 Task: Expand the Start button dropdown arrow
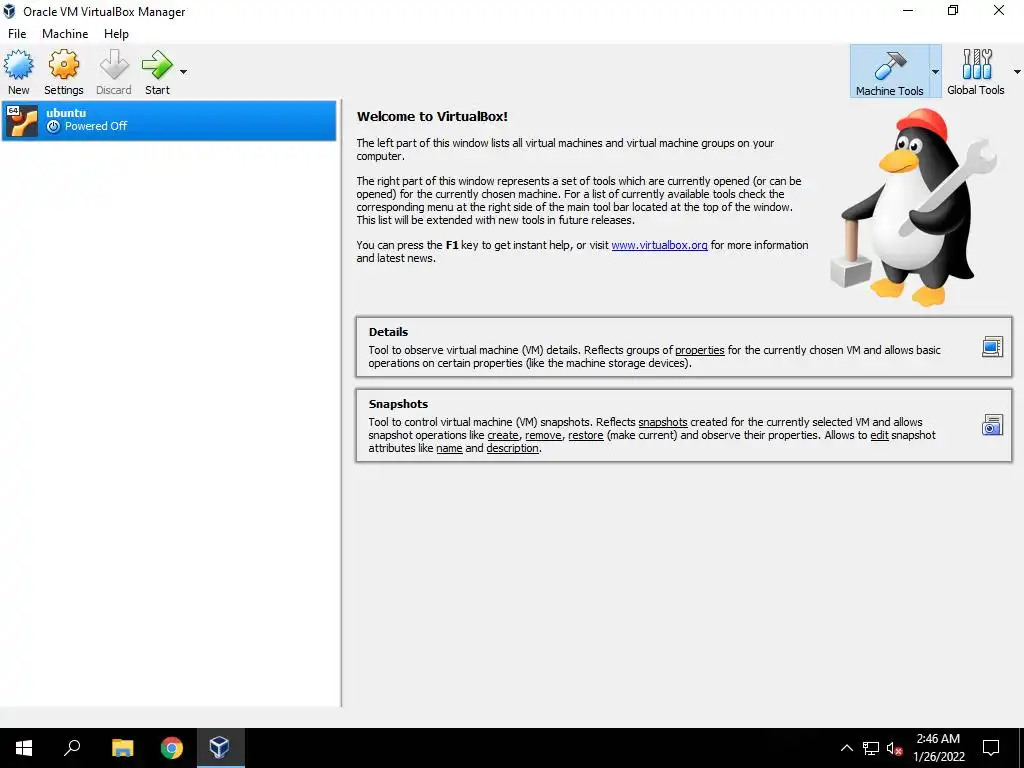pyautogui.click(x=184, y=72)
